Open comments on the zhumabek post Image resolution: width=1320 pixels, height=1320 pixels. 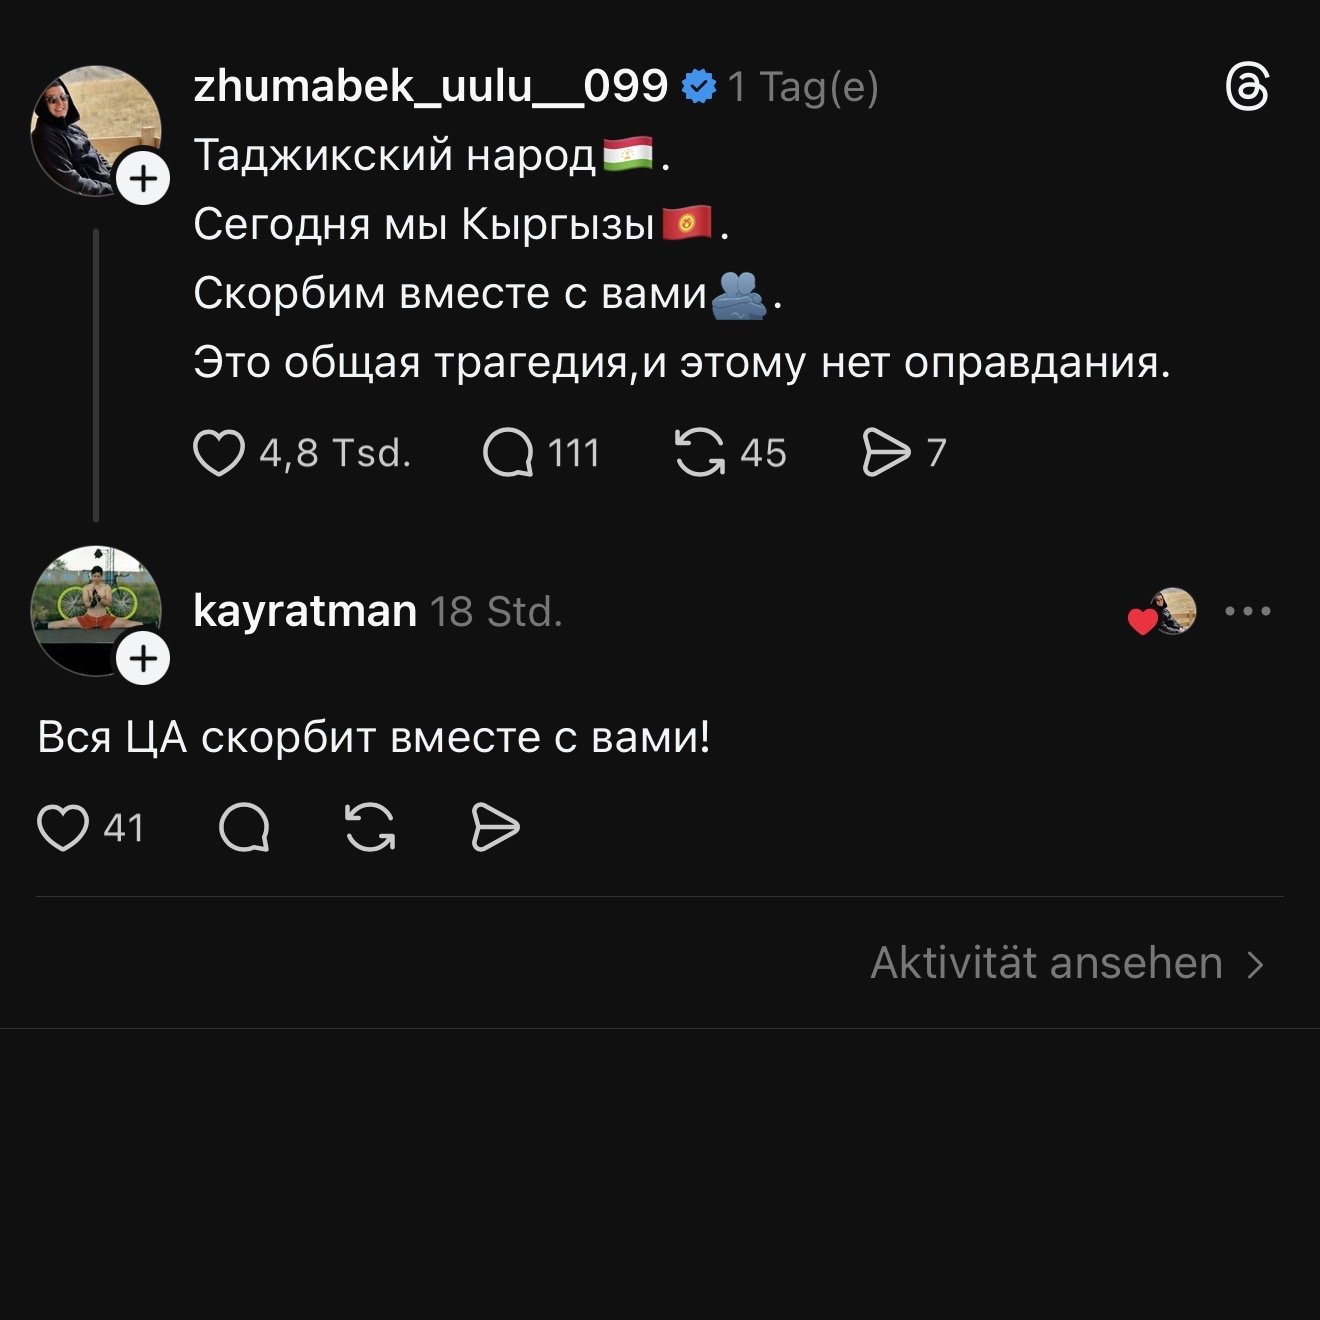pyautogui.click(x=508, y=453)
